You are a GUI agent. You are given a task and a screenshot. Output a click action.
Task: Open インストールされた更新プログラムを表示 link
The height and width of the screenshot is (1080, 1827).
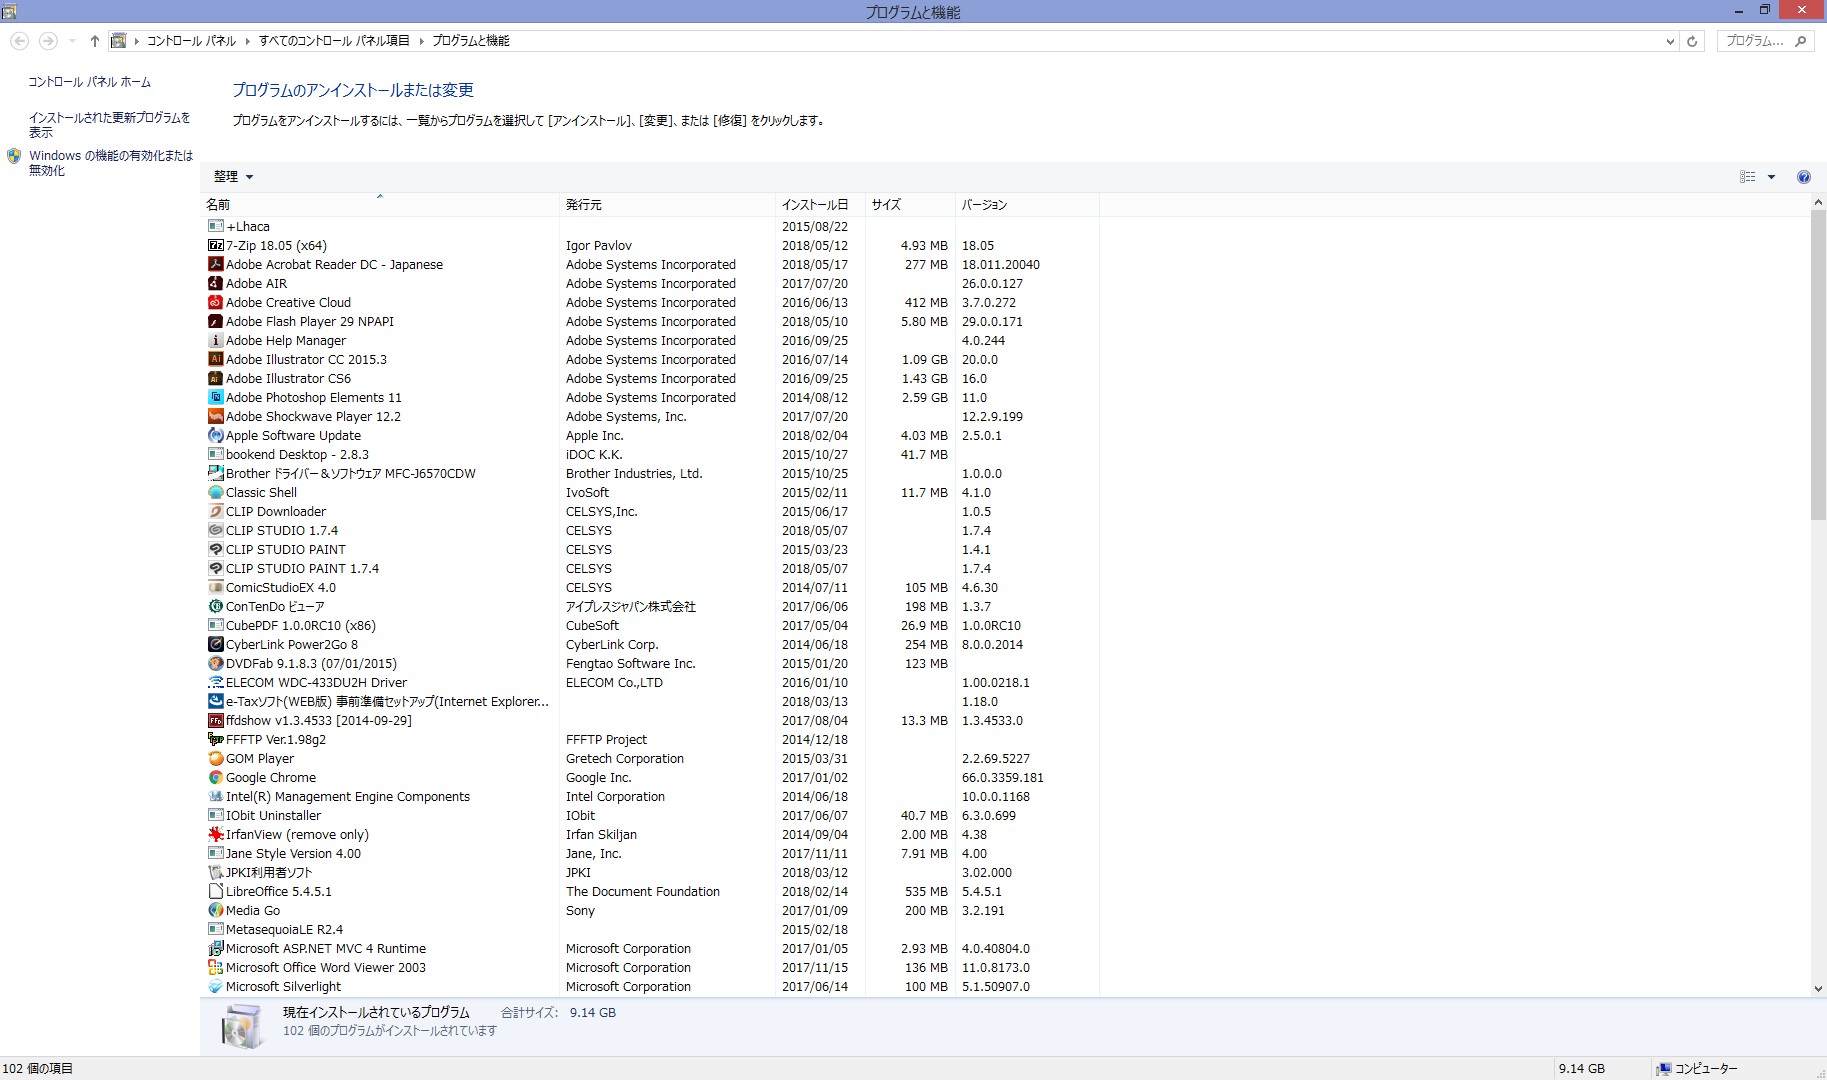[x=109, y=125]
